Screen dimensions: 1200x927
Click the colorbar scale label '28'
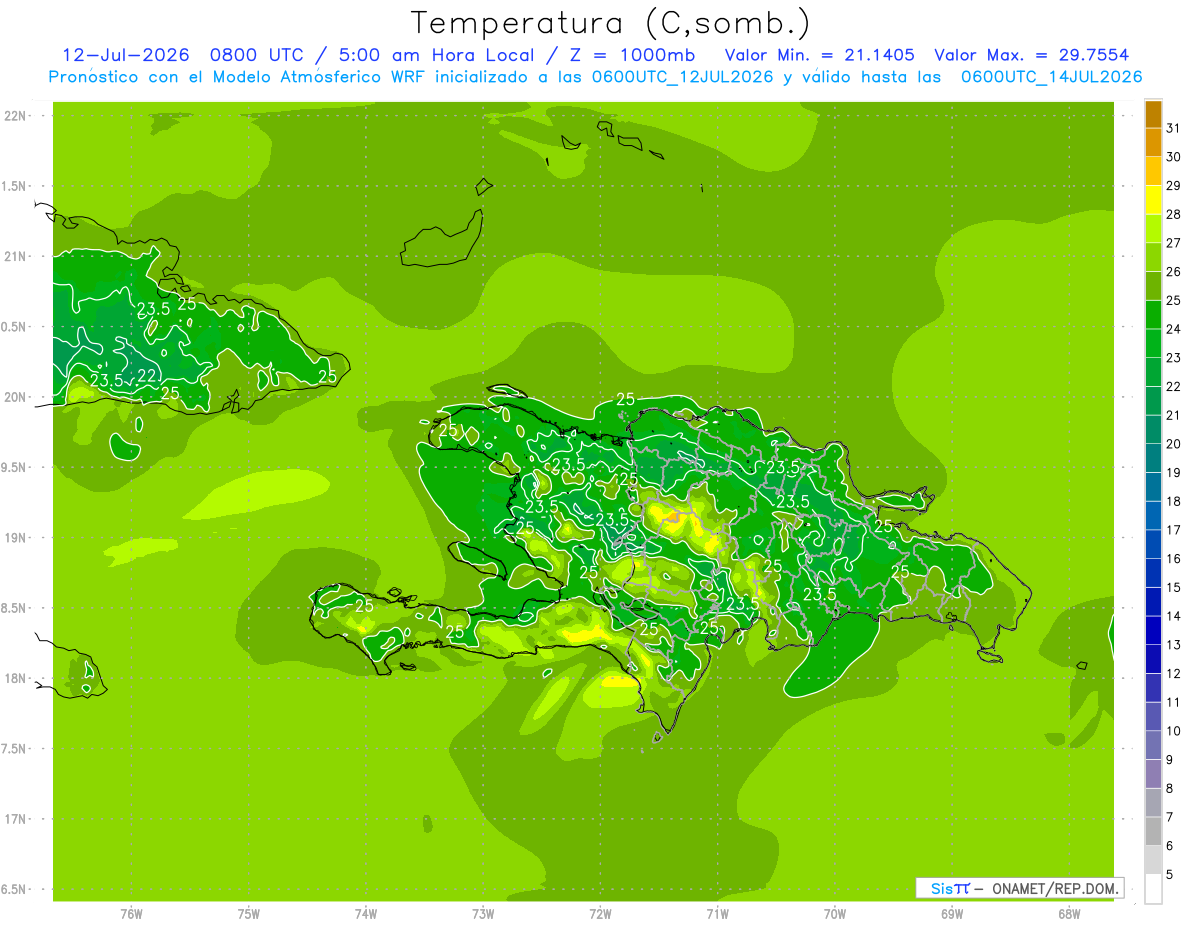[1173, 214]
